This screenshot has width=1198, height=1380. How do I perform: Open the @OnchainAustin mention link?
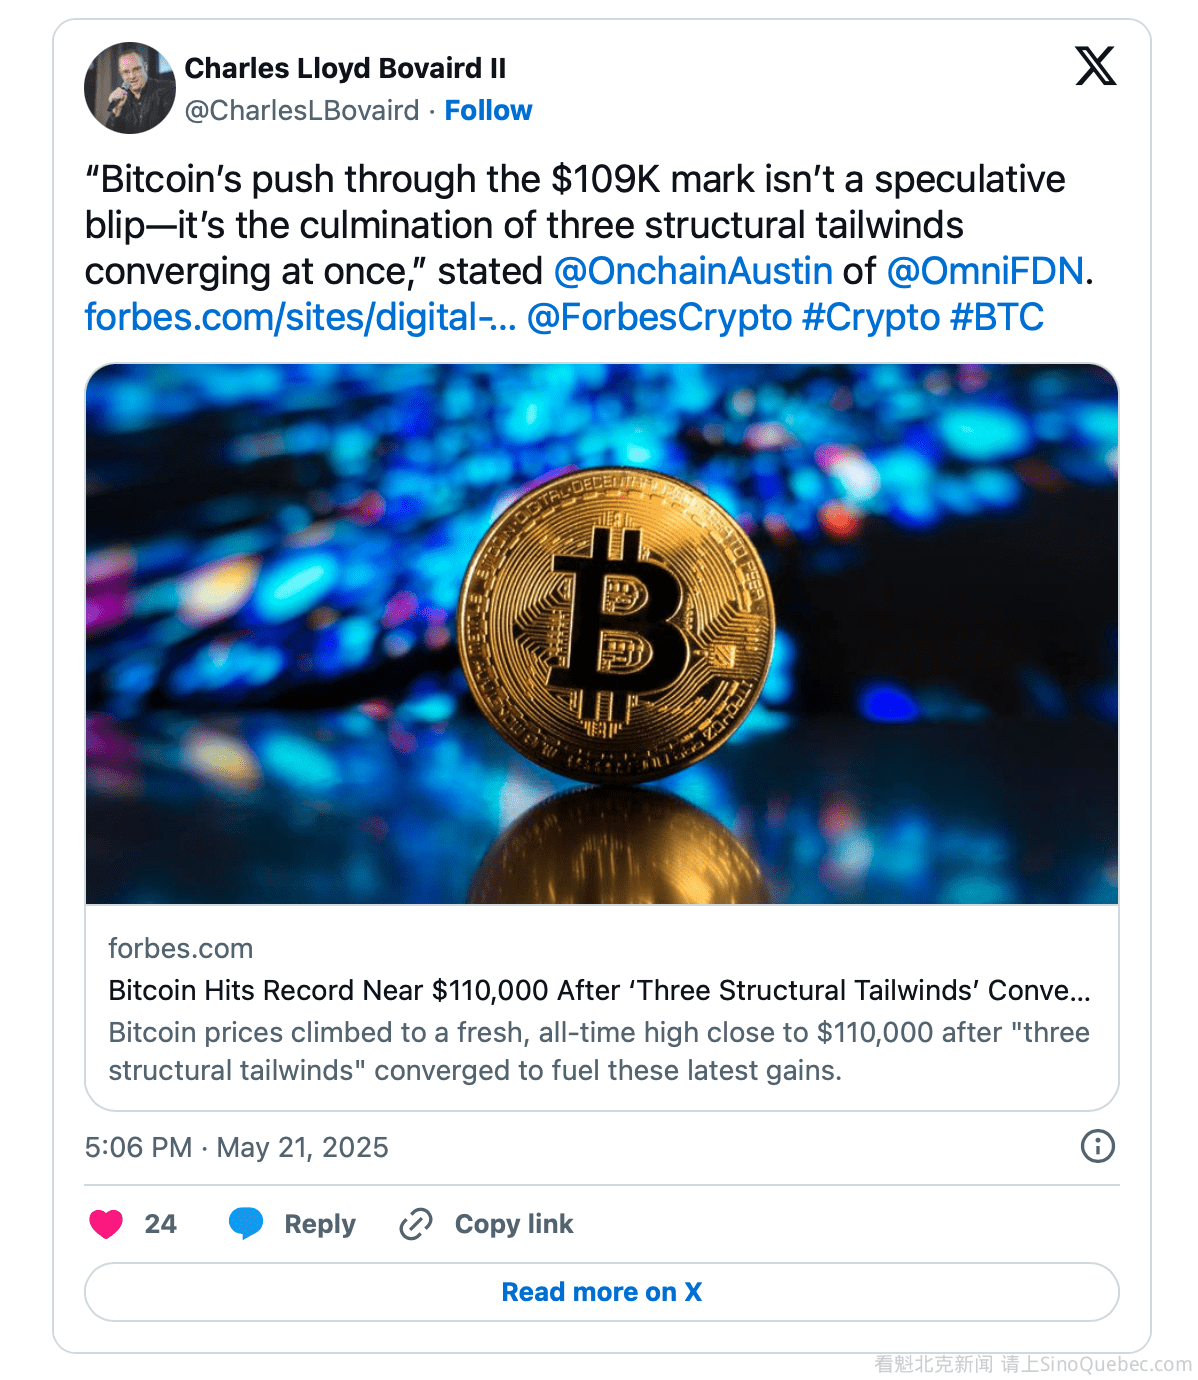pos(693,271)
